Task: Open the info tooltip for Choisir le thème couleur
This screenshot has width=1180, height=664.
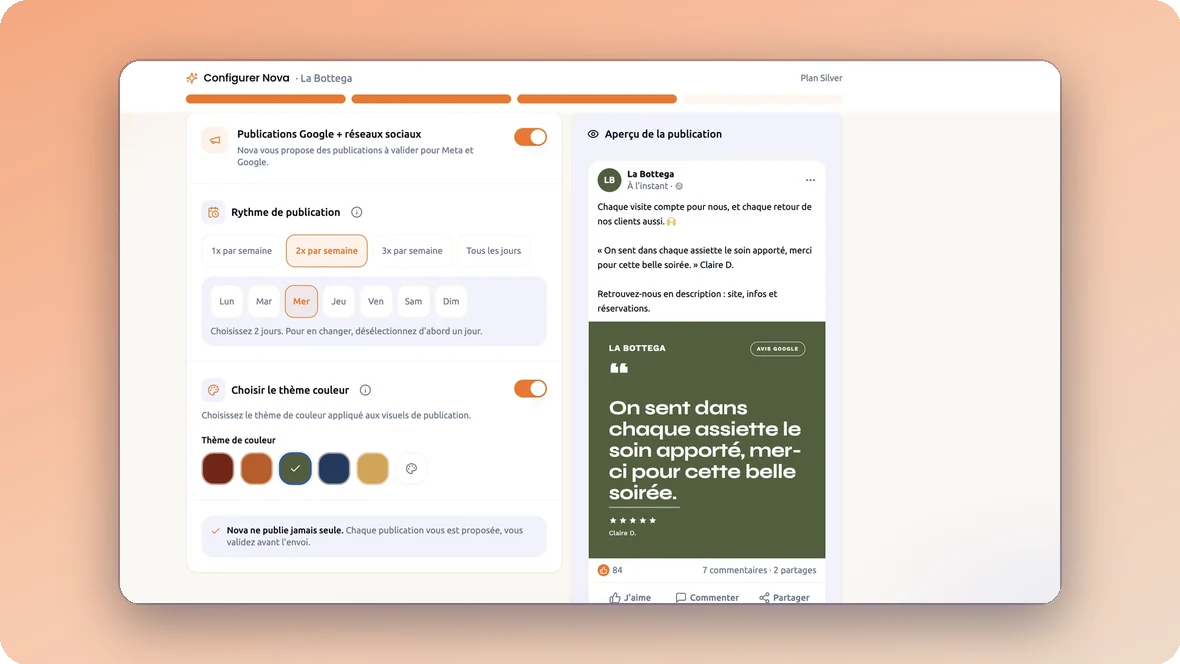Action: click(365, 390)
